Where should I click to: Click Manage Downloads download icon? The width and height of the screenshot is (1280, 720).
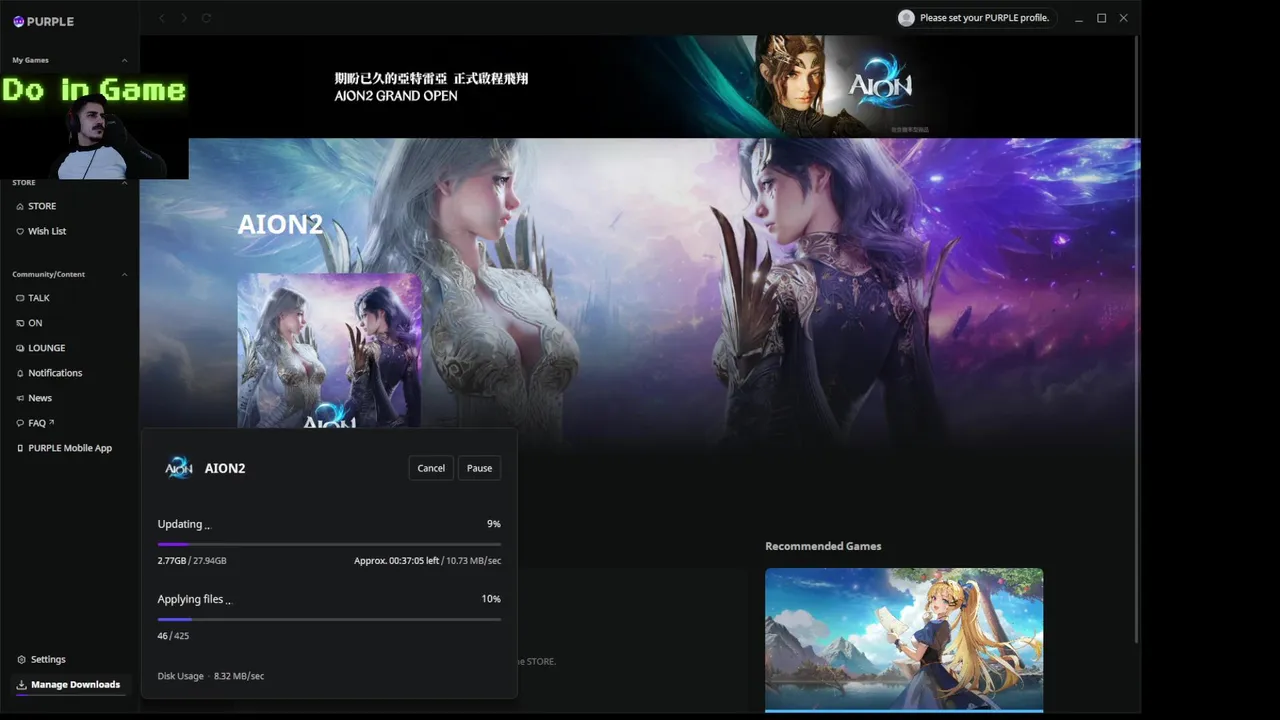pyautogui.click(x=22, y=685)
